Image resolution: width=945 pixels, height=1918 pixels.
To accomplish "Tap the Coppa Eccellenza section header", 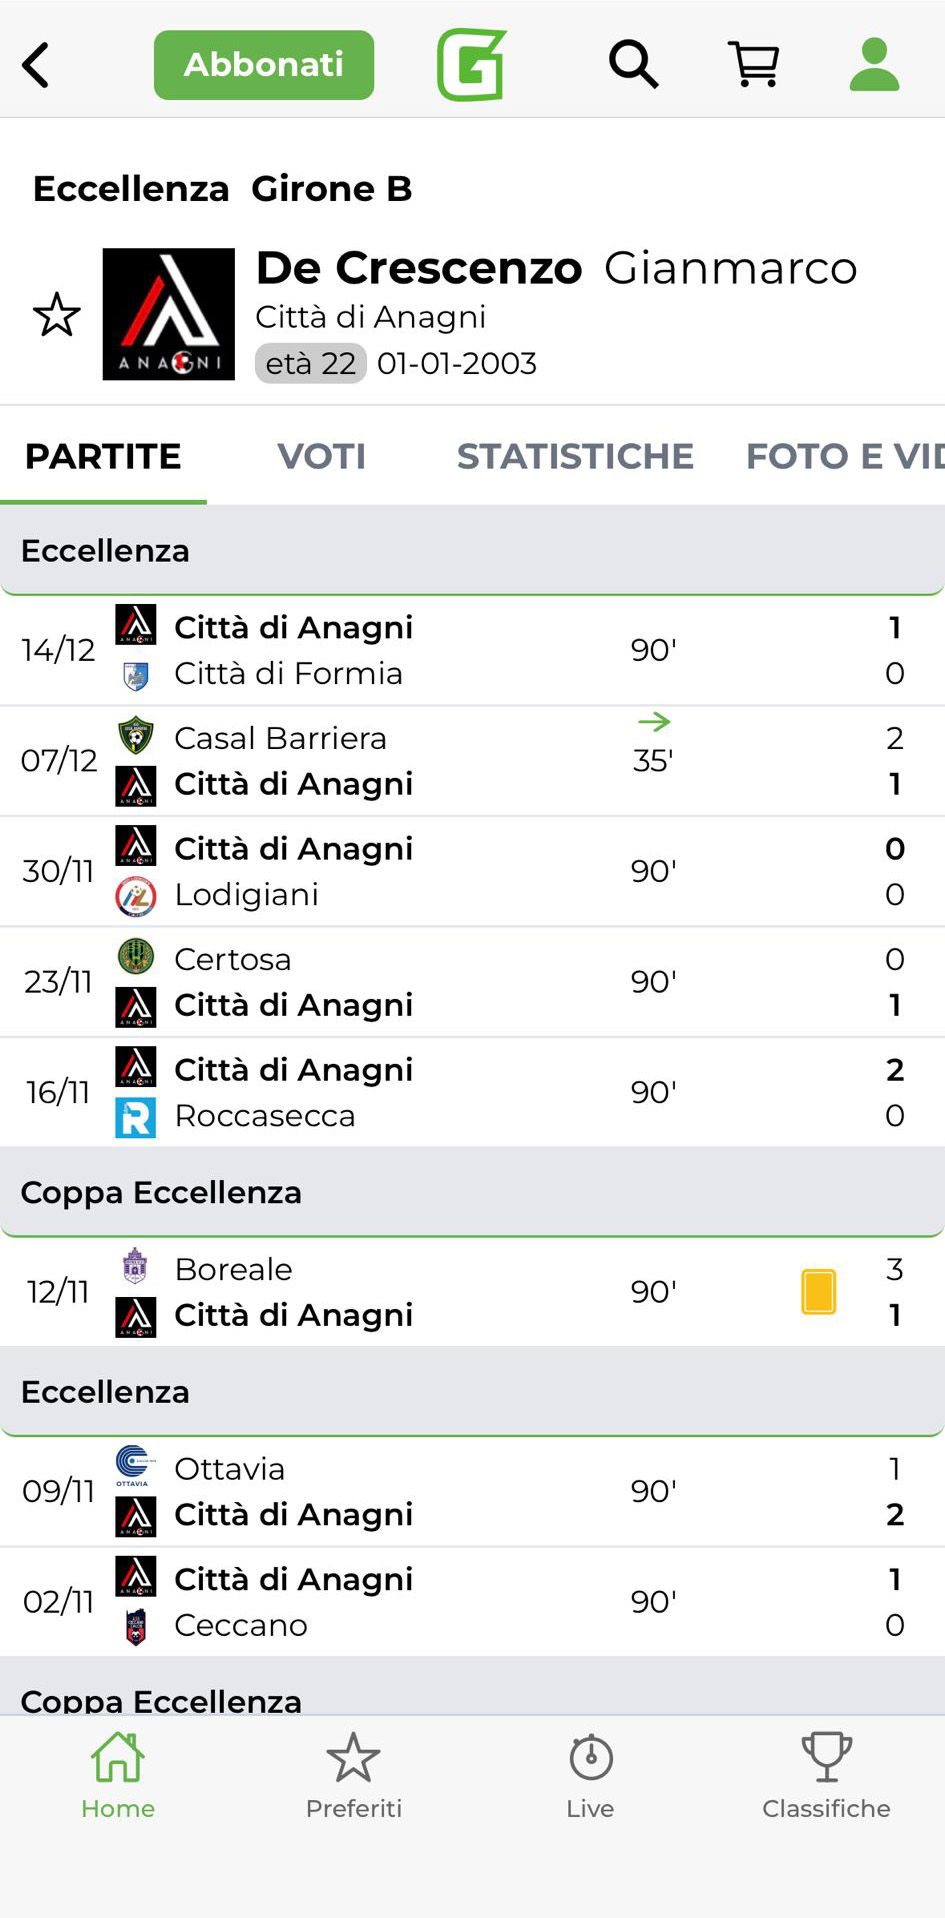I will tap(472, 1192).
